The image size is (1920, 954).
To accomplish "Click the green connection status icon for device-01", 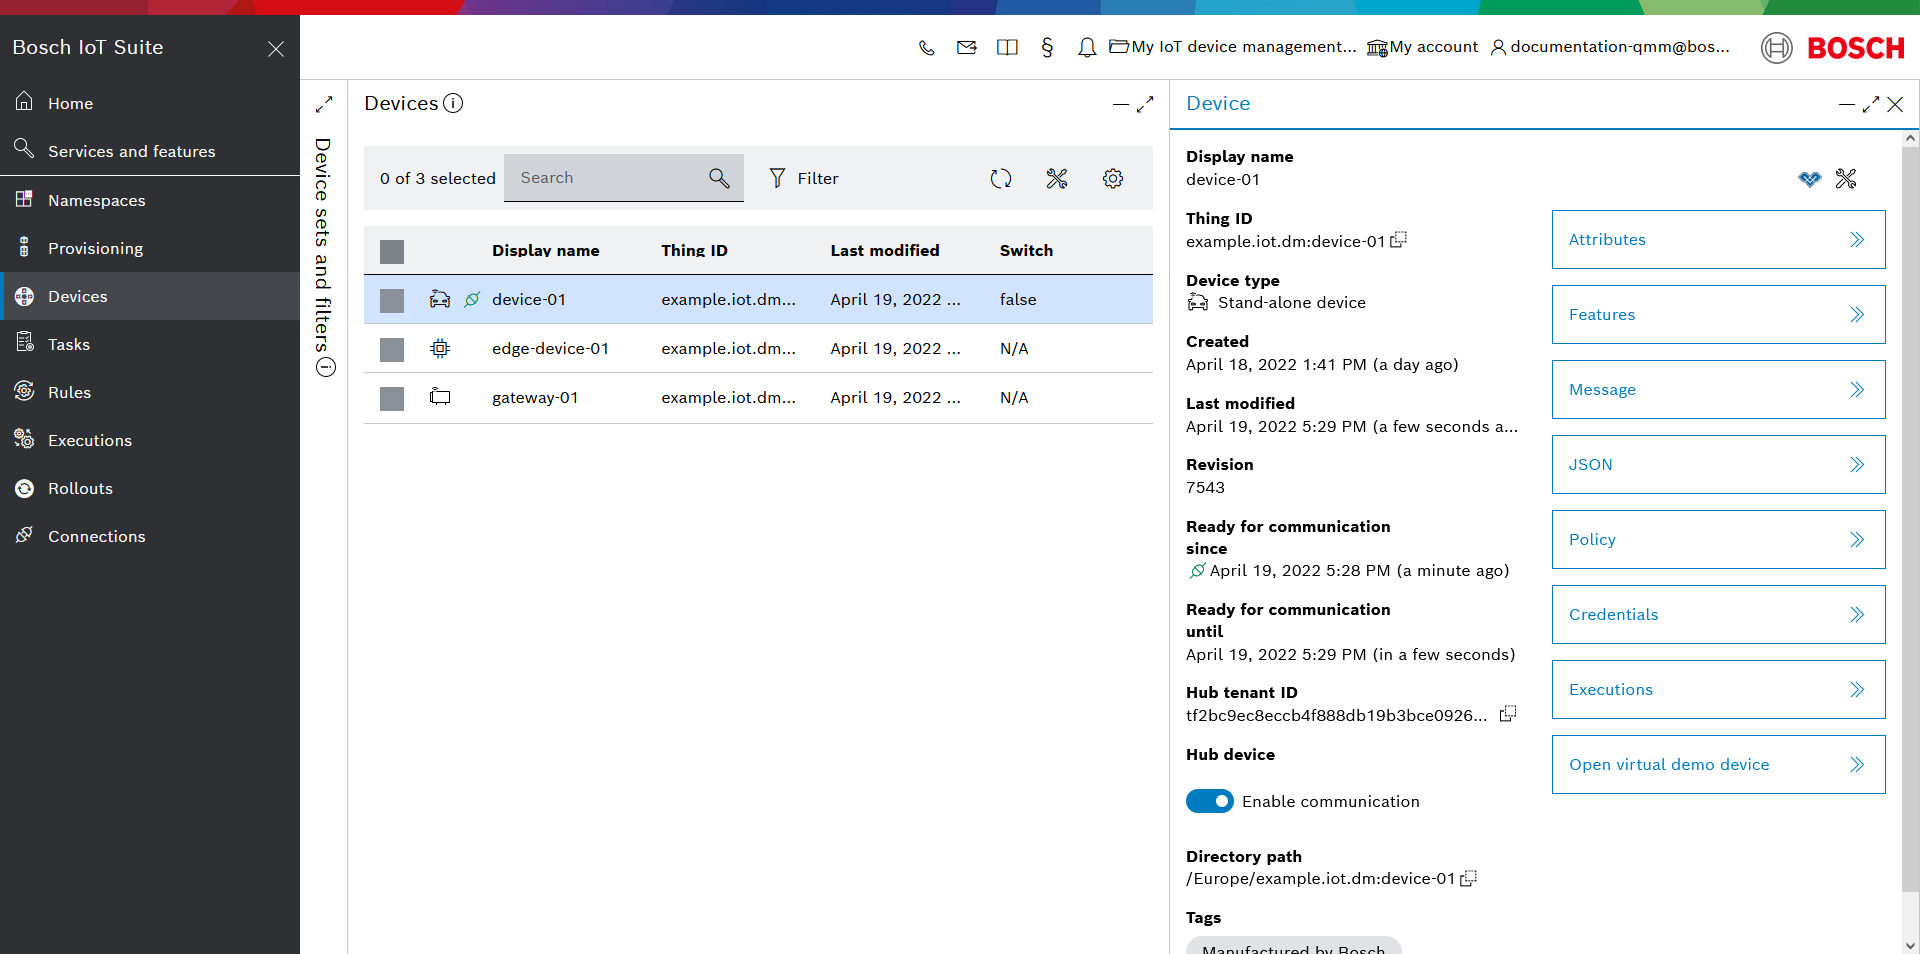I will [x=472, y=299].
